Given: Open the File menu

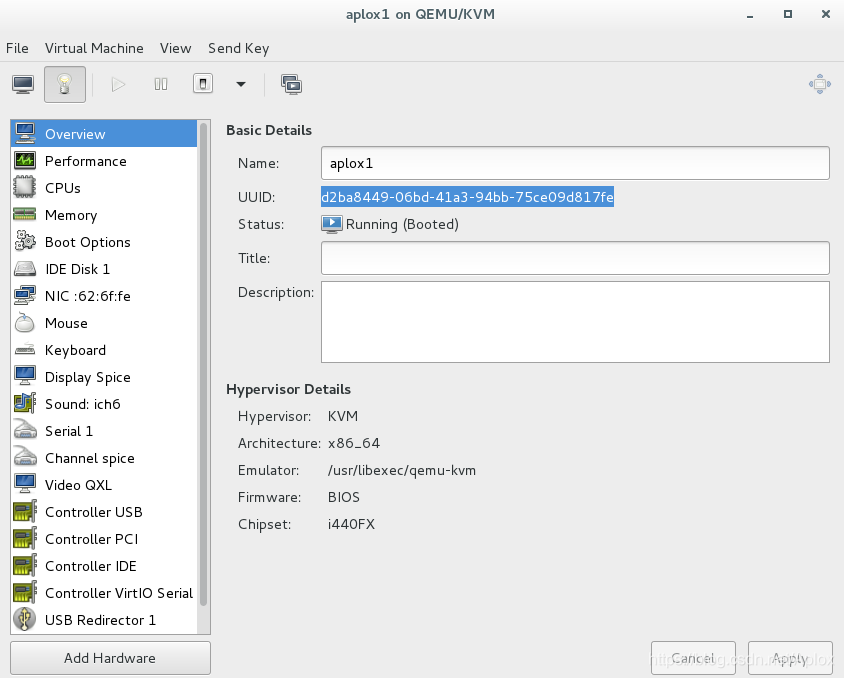Looking at the screenshot, I should tap(17, 48).
